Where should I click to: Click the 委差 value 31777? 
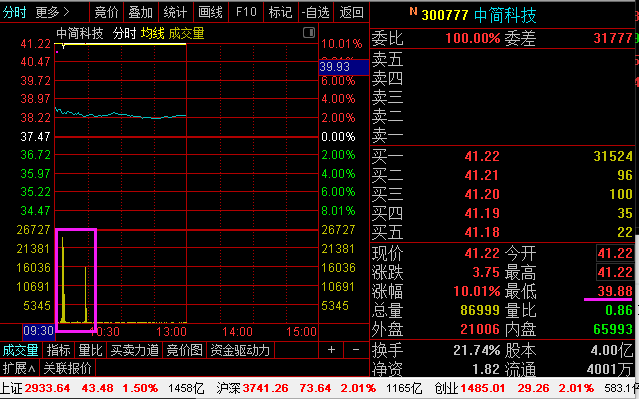click(x=613, y=38)
